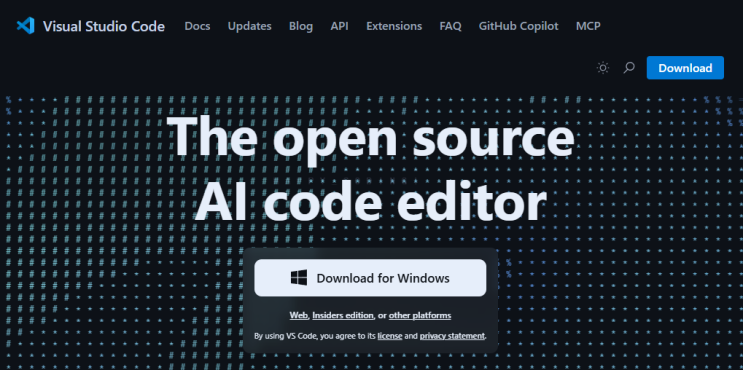Click the Windows logo in download button

pyautogui.click(x=299, y=278)
